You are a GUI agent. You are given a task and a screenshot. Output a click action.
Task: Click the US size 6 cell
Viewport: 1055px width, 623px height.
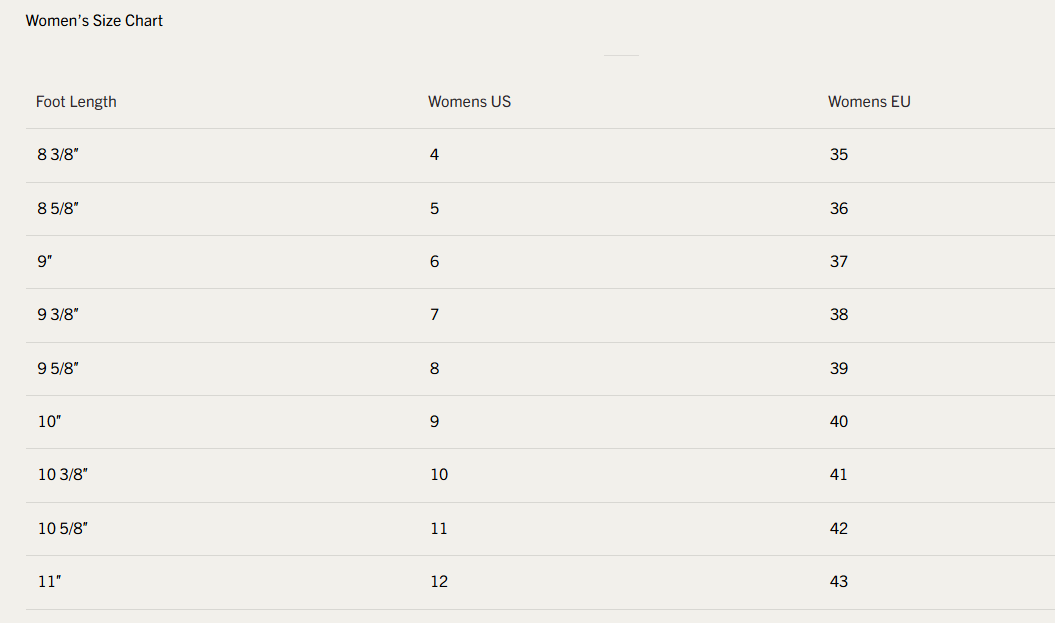435,262
